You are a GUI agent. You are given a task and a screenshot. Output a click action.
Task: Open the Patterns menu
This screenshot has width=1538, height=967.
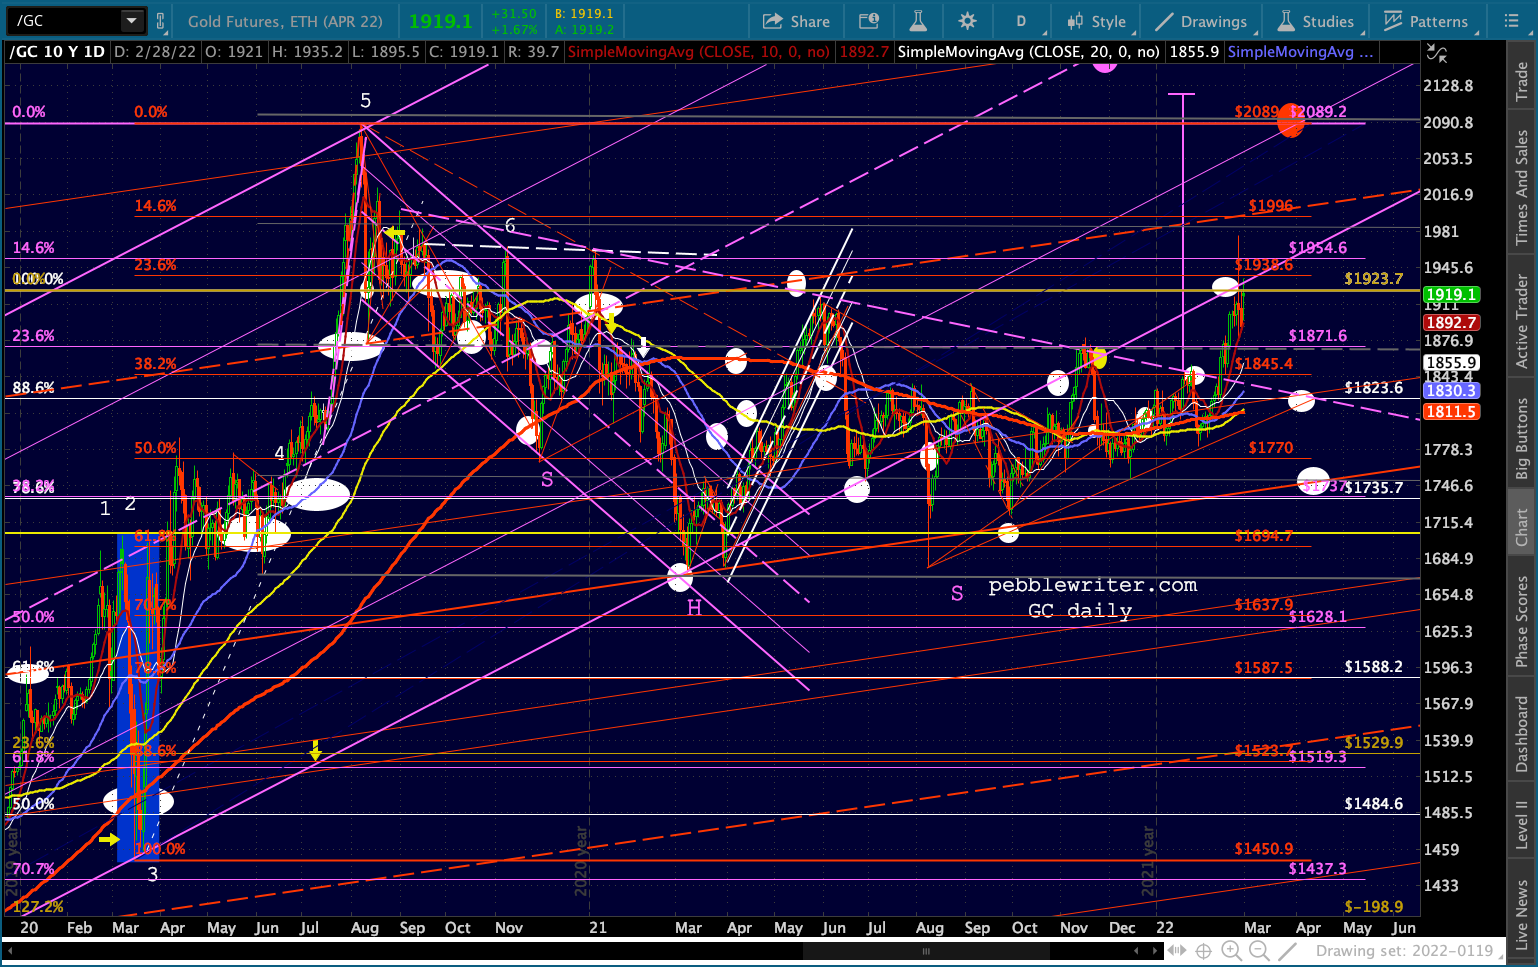click(x=1426, y=21)
